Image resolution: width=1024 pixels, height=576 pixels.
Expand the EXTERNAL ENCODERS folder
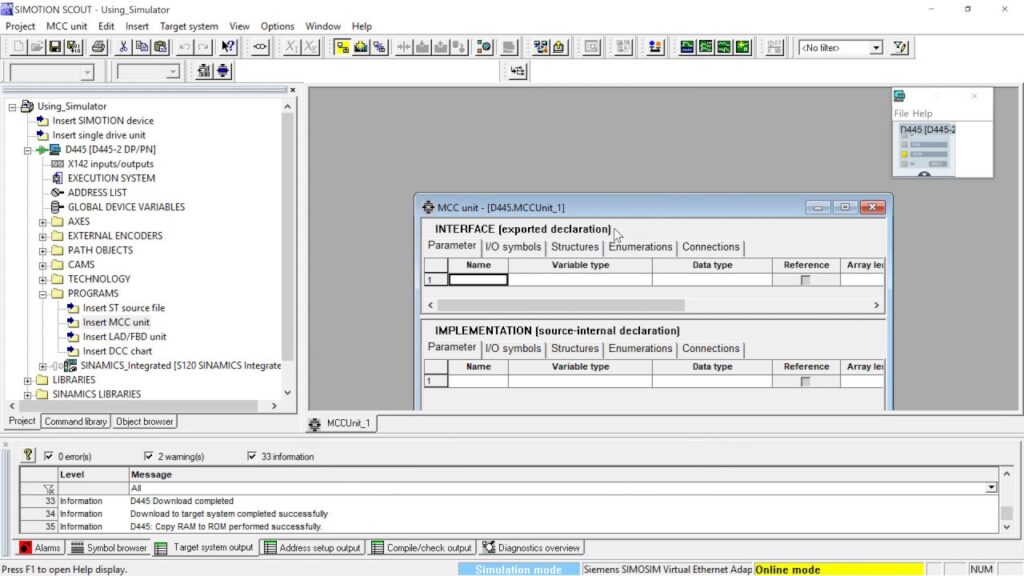point(42,236)
